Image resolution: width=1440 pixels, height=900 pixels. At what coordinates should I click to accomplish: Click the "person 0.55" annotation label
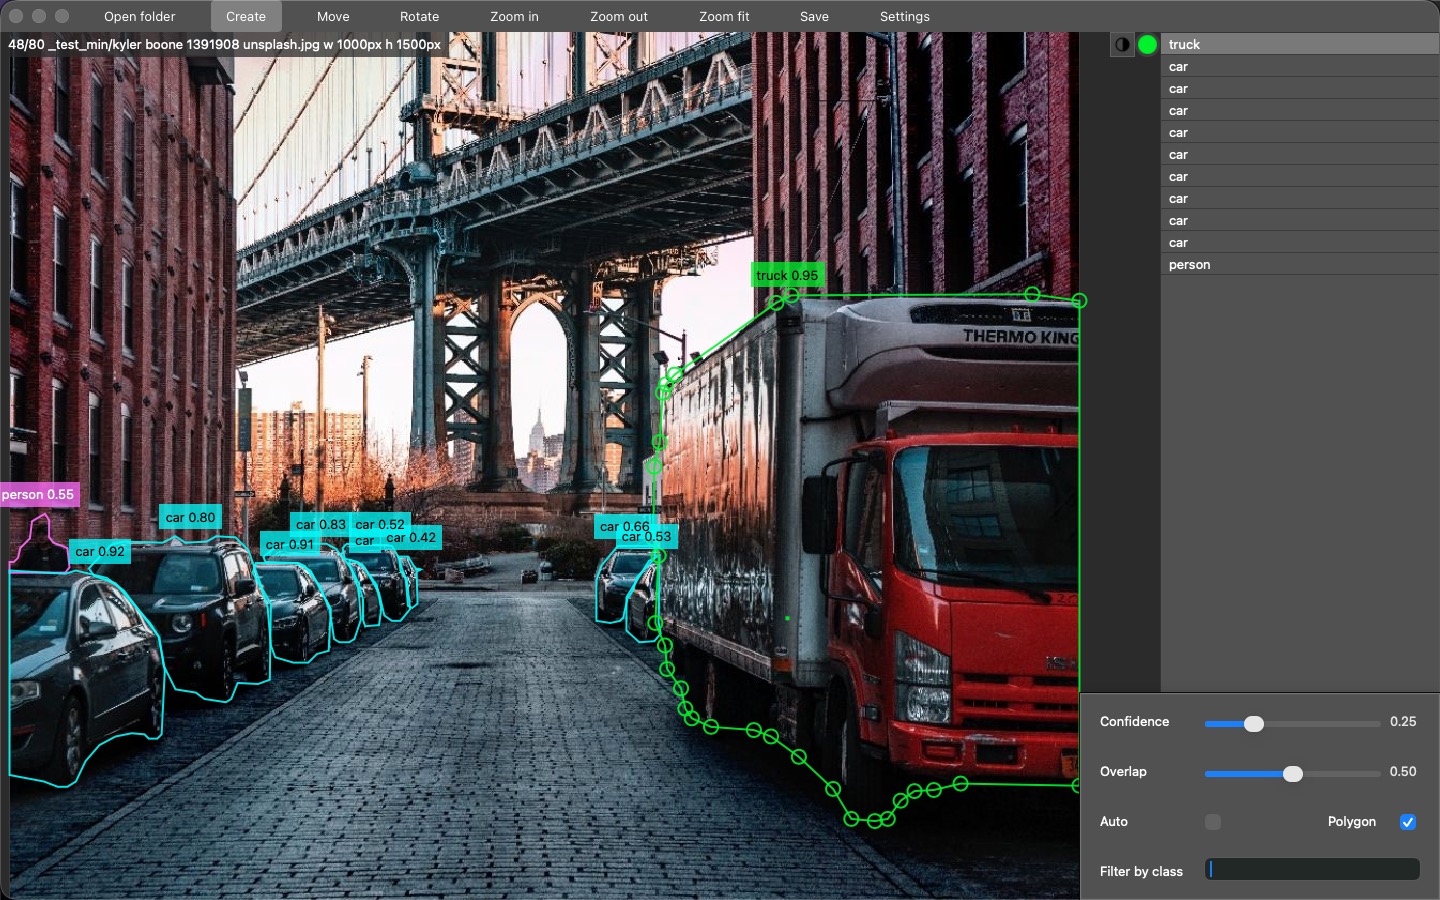(38, 494)
